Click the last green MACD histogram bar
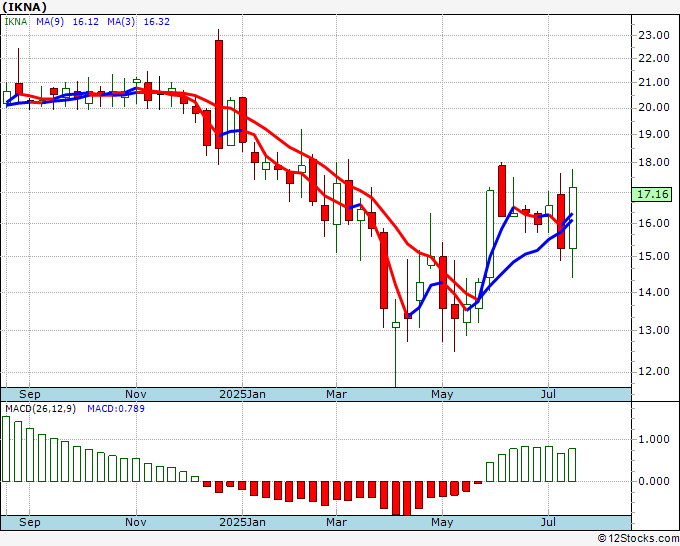The height and width of the screenshot is (546, 680). tap(572, 465)
